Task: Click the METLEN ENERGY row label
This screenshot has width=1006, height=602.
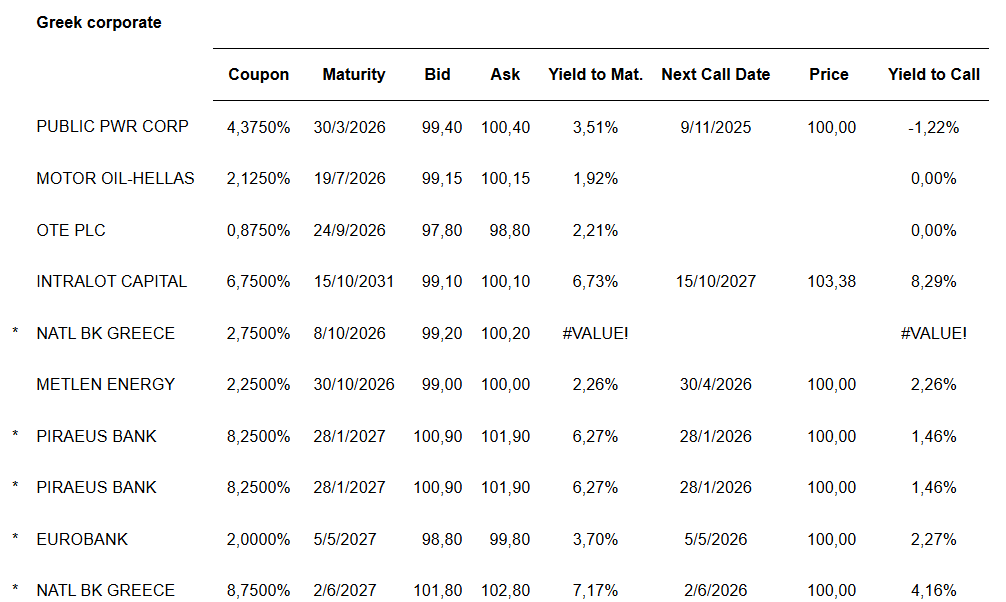Action: click(x=105, y=384)
